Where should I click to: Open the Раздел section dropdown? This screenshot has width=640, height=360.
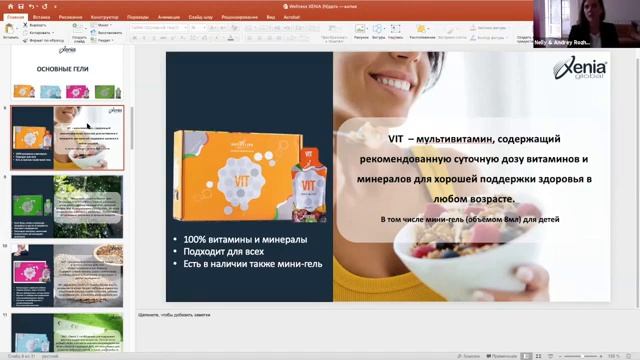(102, 40)
